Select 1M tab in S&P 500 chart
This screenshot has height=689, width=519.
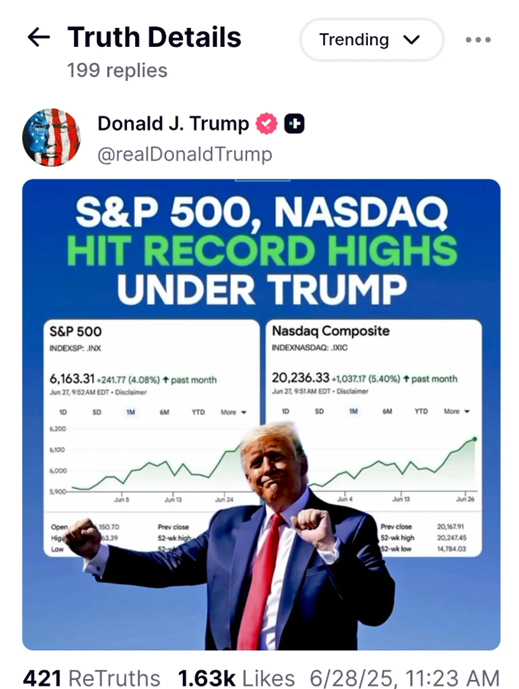click(131, 412)
